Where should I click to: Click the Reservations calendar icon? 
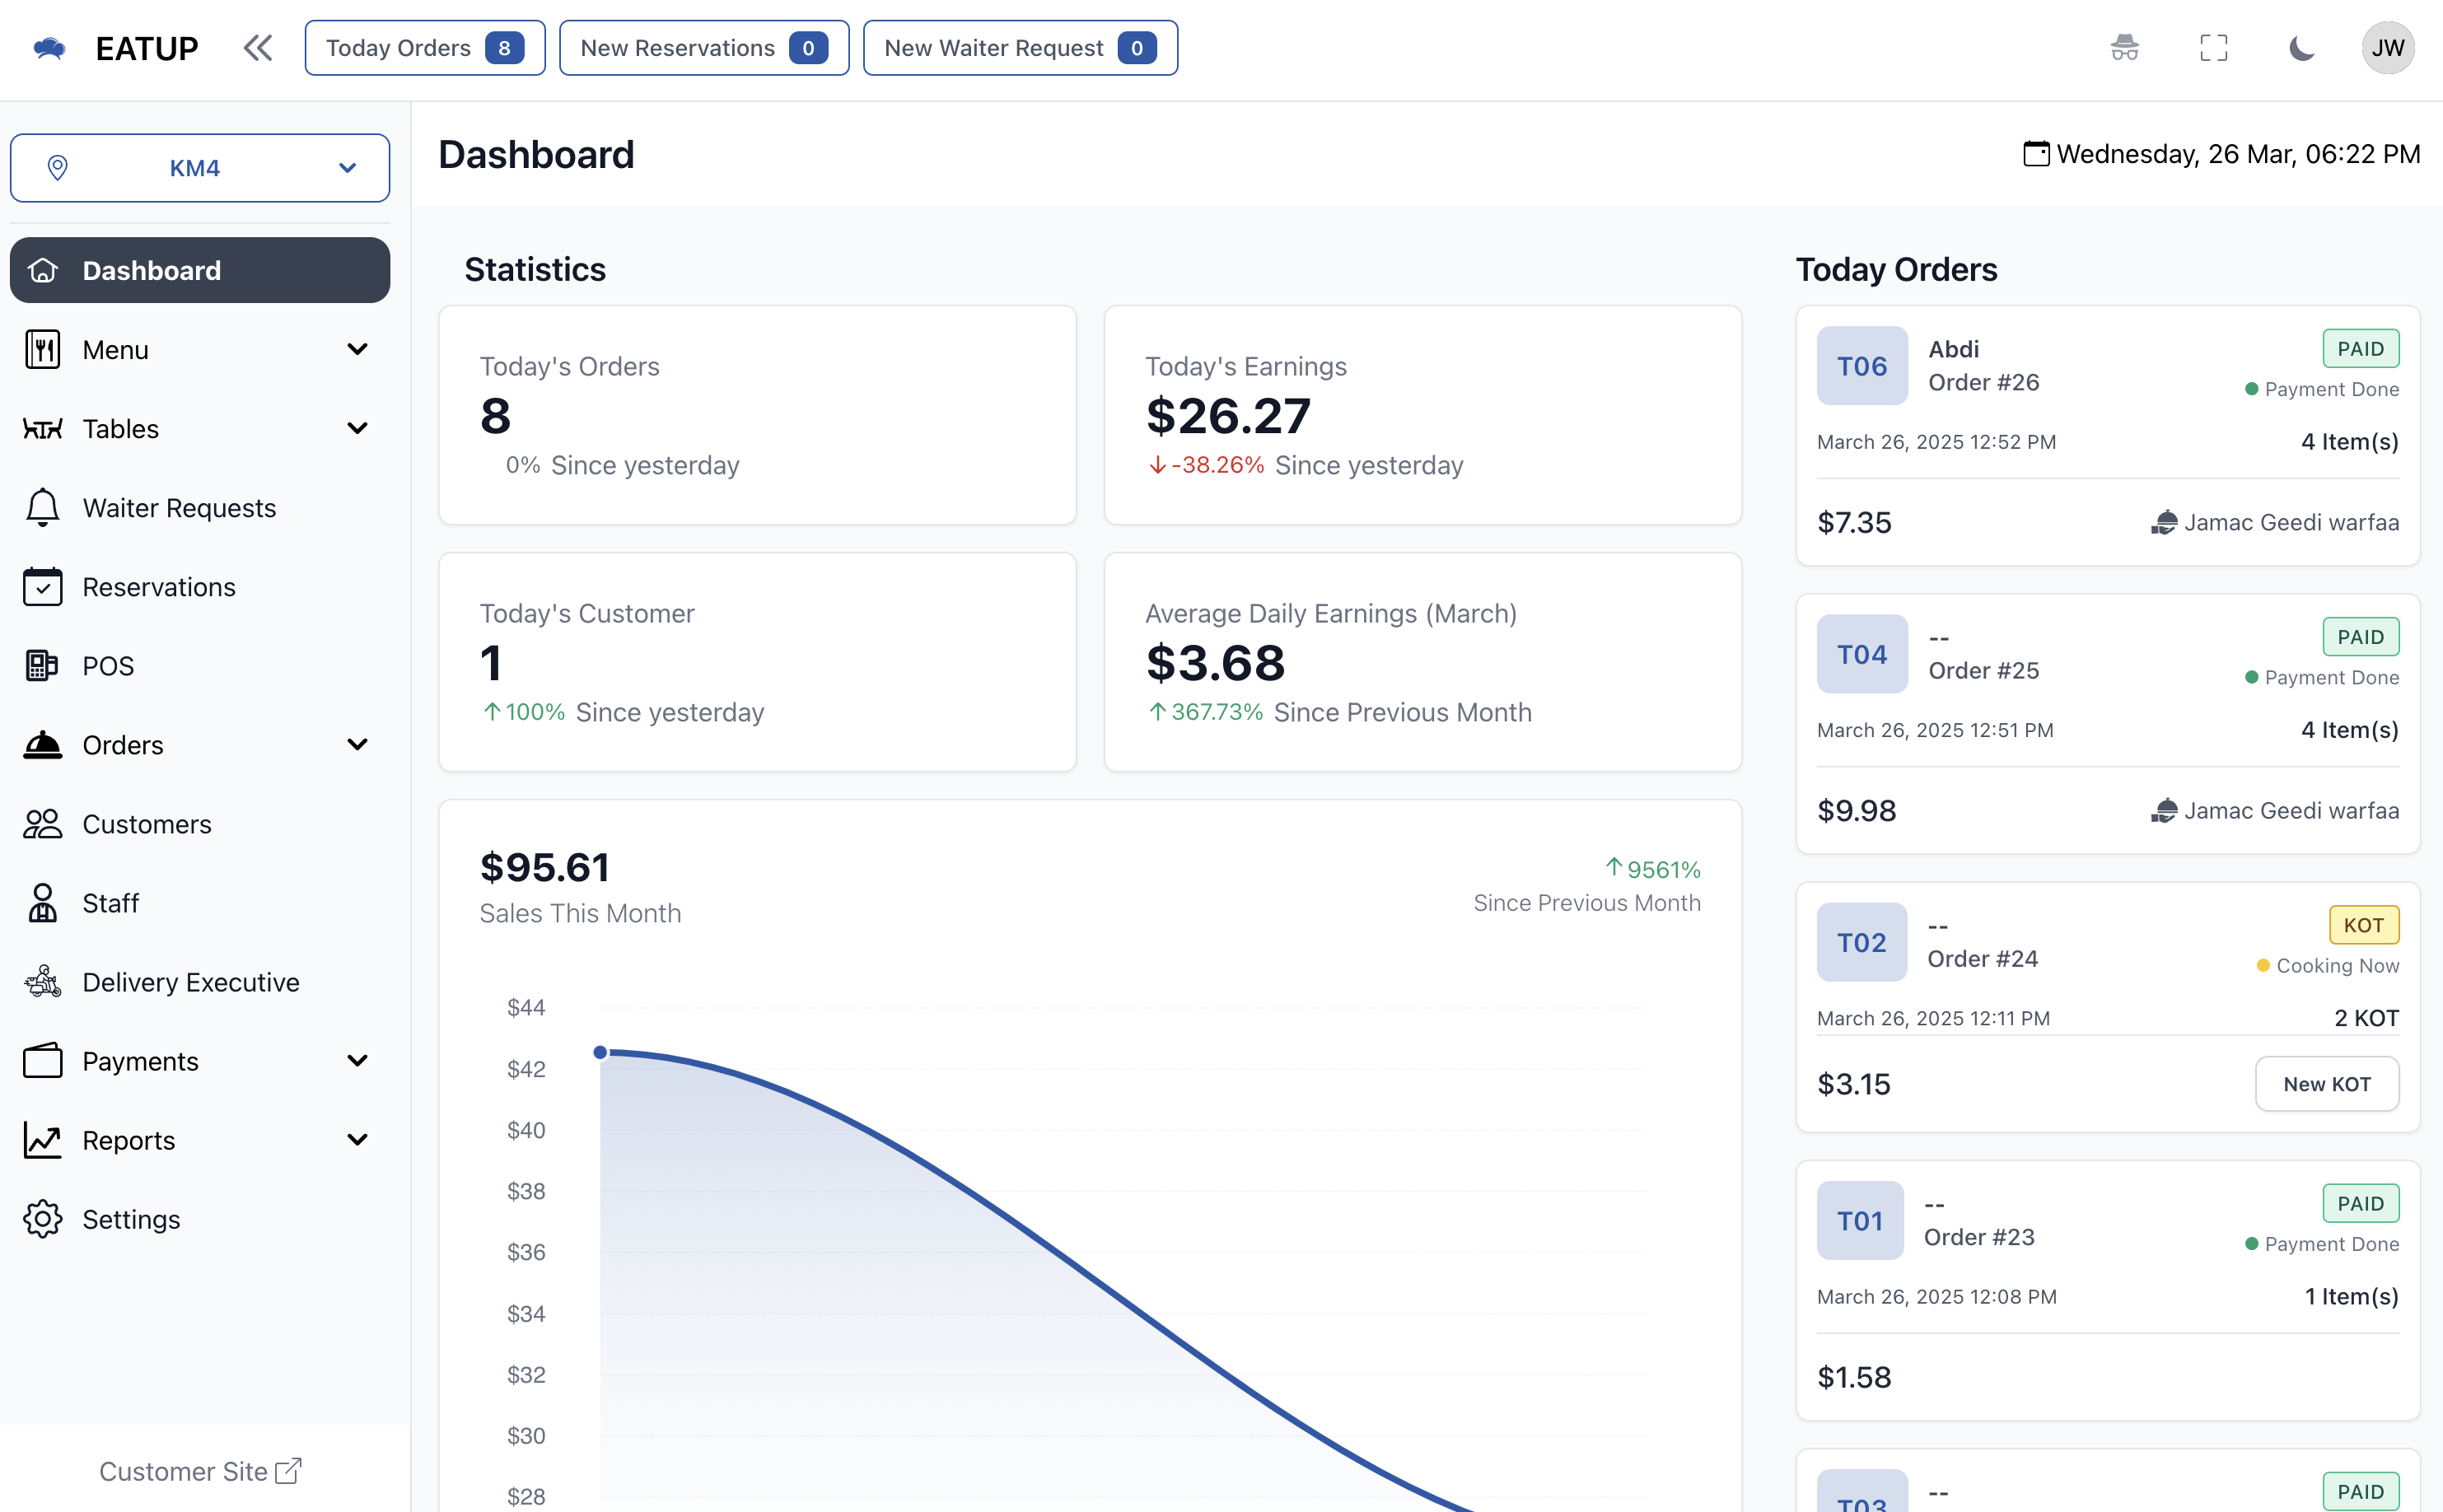tap(43, 587)
